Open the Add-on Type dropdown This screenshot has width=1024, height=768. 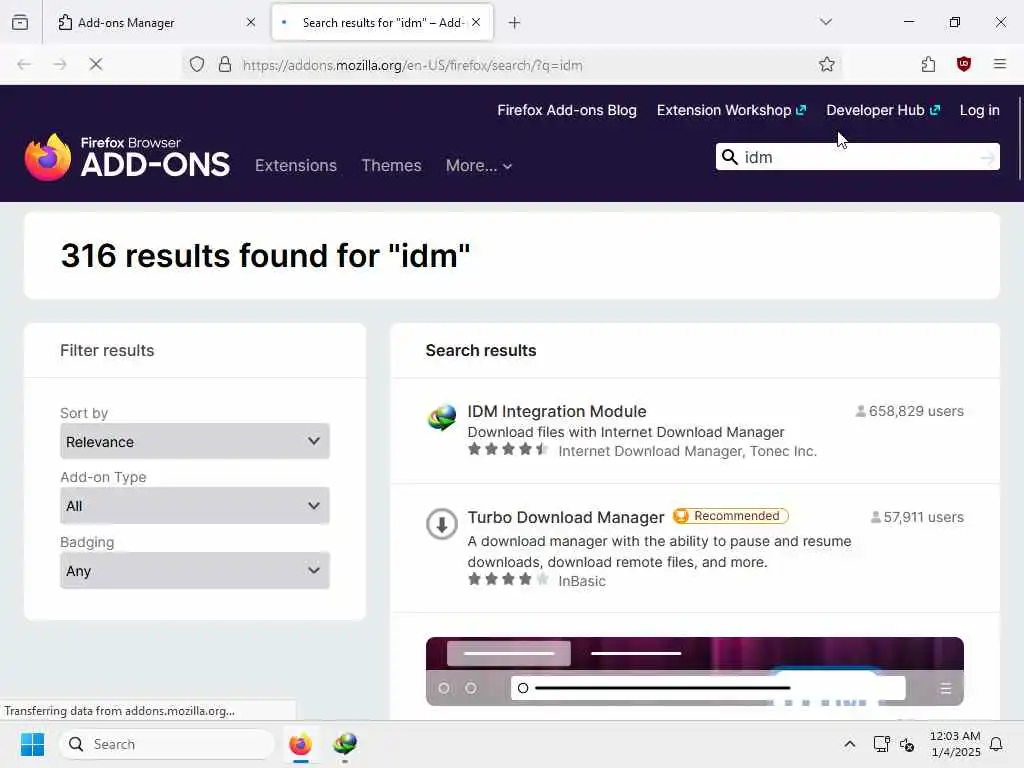pos(195,505)
